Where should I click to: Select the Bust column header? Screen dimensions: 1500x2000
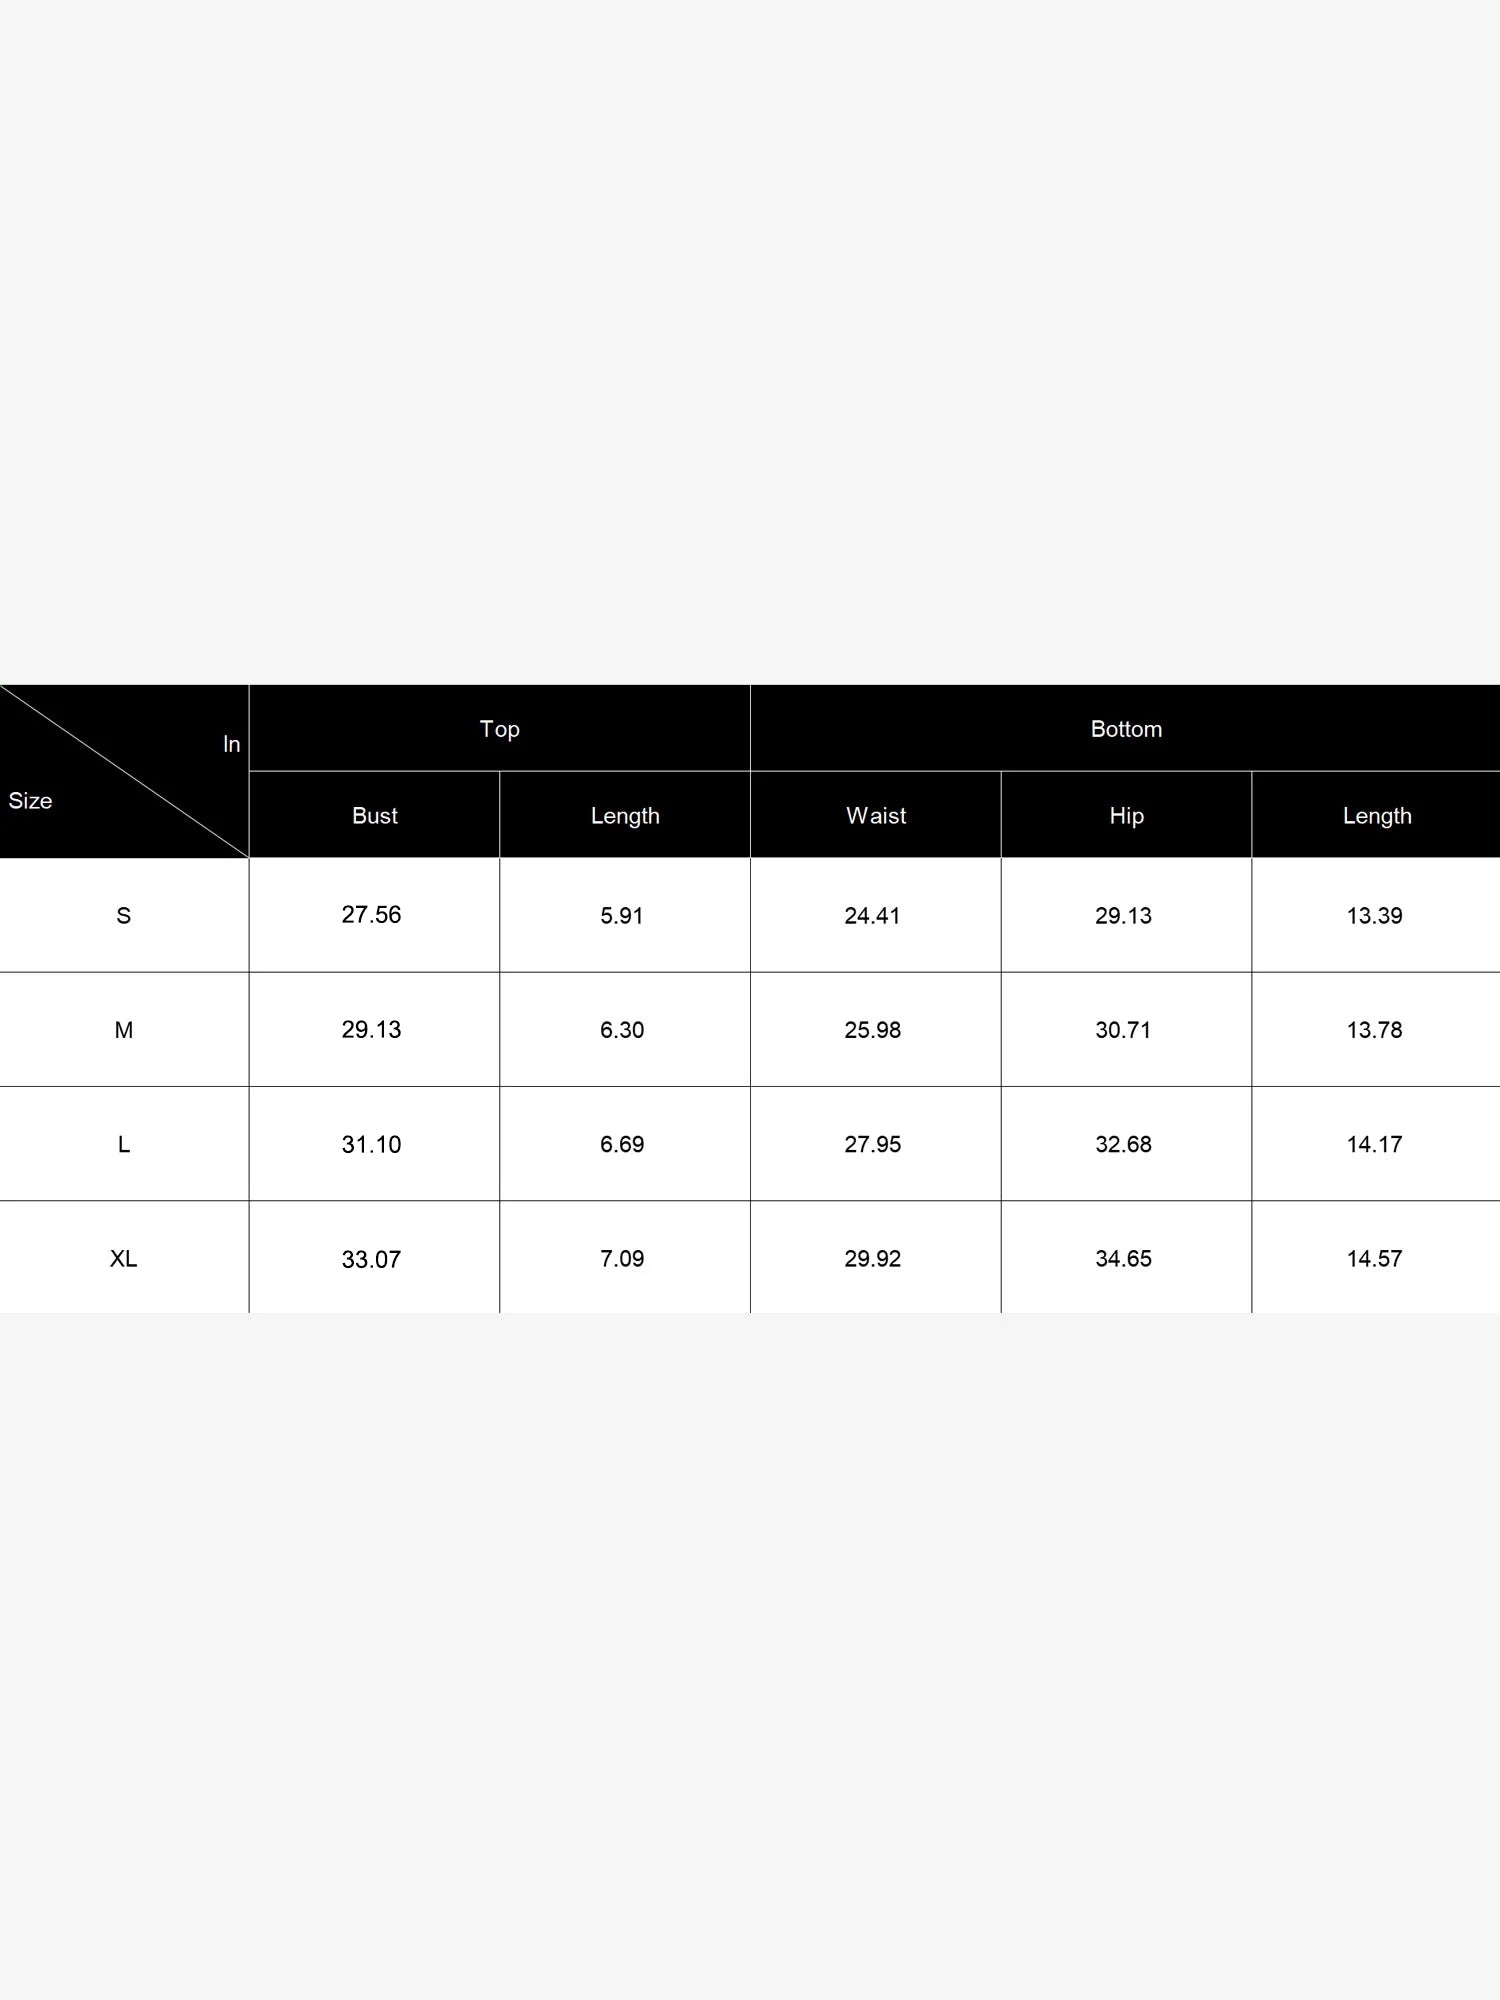point(374,815)
